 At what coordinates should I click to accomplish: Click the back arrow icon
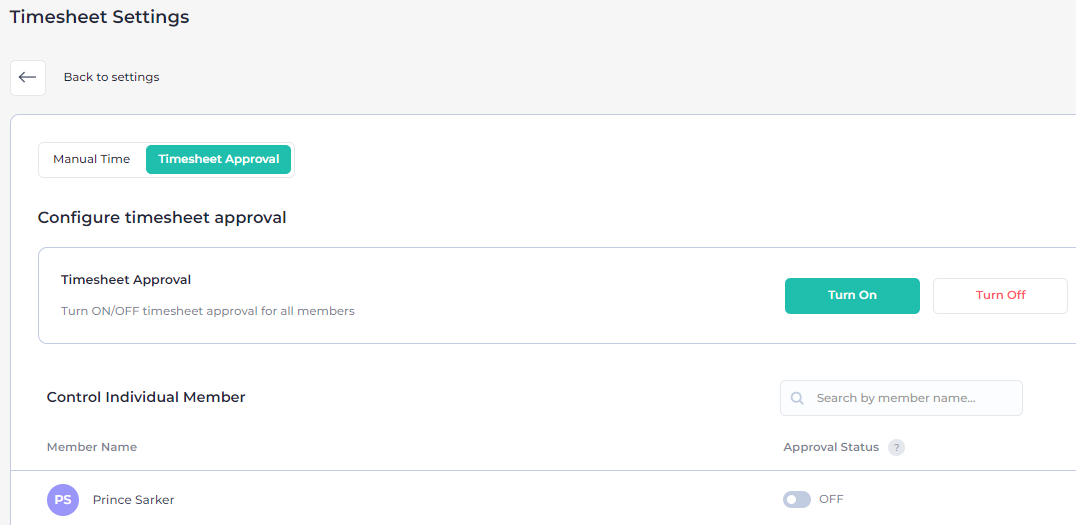click(28, 77)
